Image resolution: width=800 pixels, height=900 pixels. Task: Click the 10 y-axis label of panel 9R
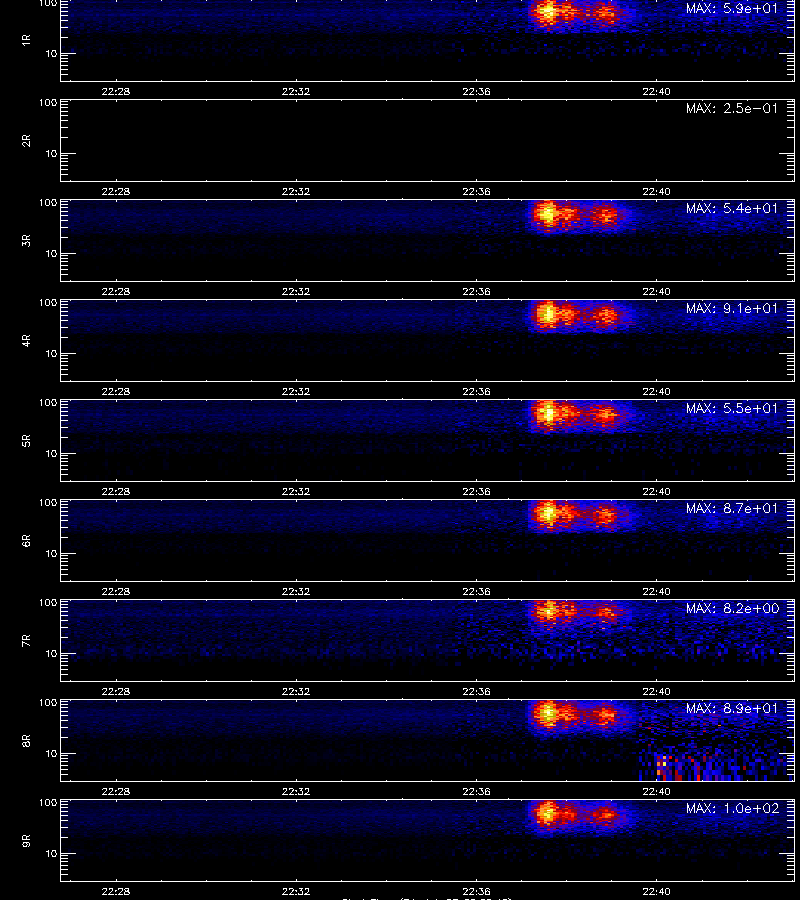click(x=52, y=854)
